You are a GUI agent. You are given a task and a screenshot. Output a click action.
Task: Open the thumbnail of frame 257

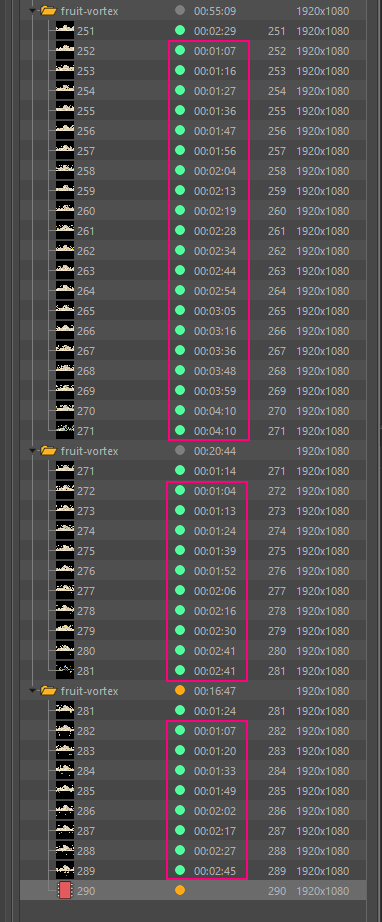pyautogui.click(x=65, y=151)
